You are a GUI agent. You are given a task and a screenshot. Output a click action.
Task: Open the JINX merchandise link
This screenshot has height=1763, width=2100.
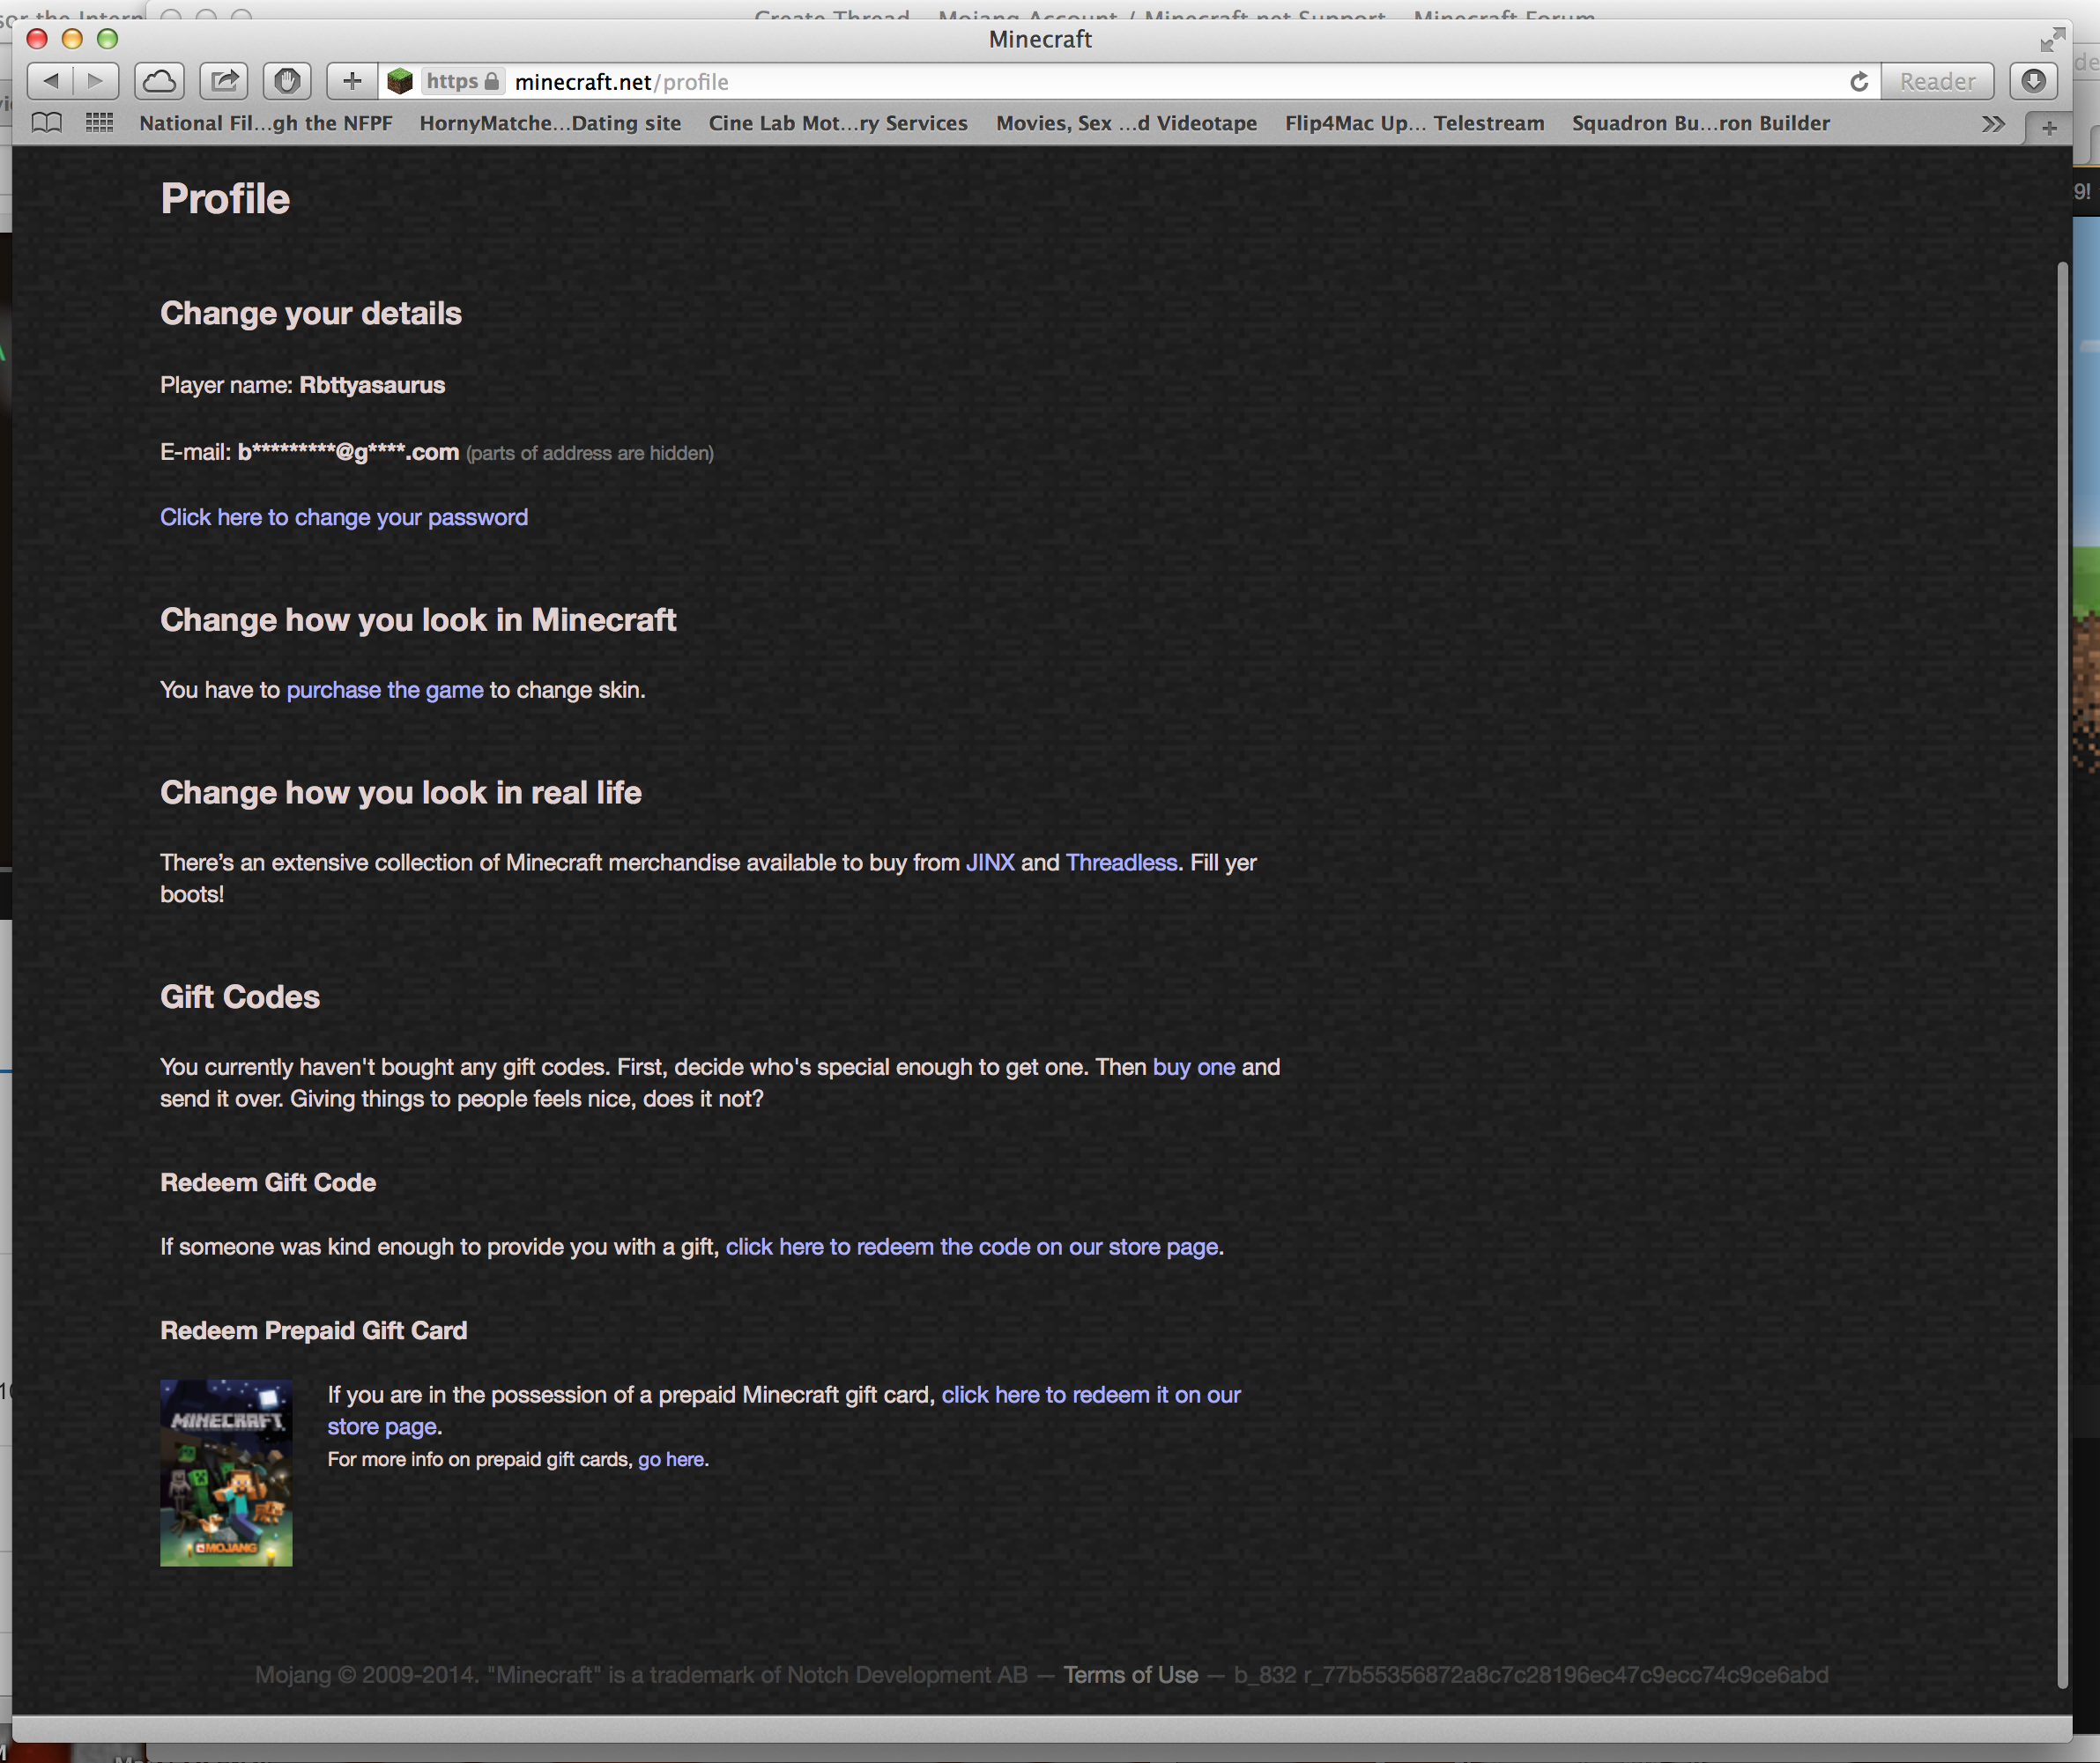(x=990, y=863)
